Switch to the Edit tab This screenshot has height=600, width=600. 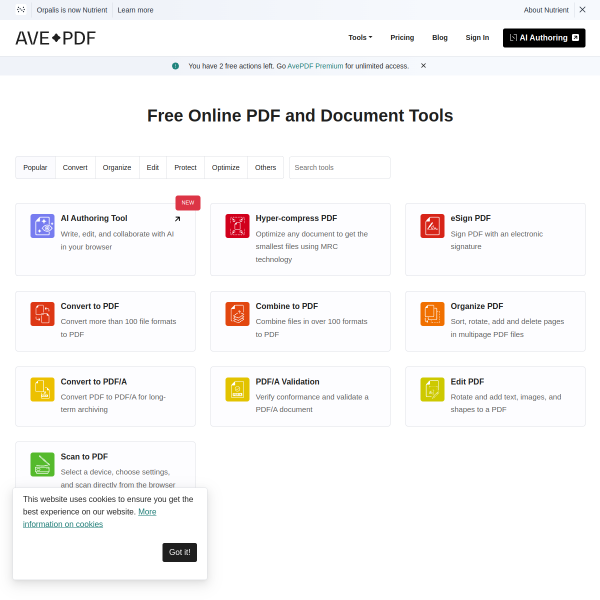coord(153,167)
